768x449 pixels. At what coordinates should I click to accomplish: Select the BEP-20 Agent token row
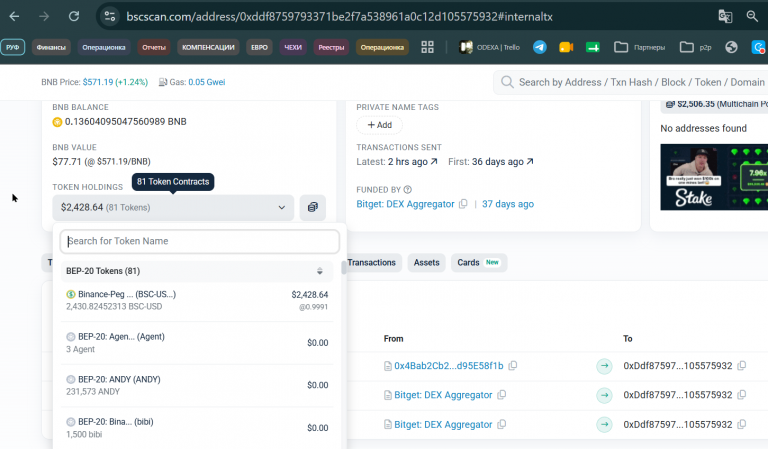click(197, 343)
